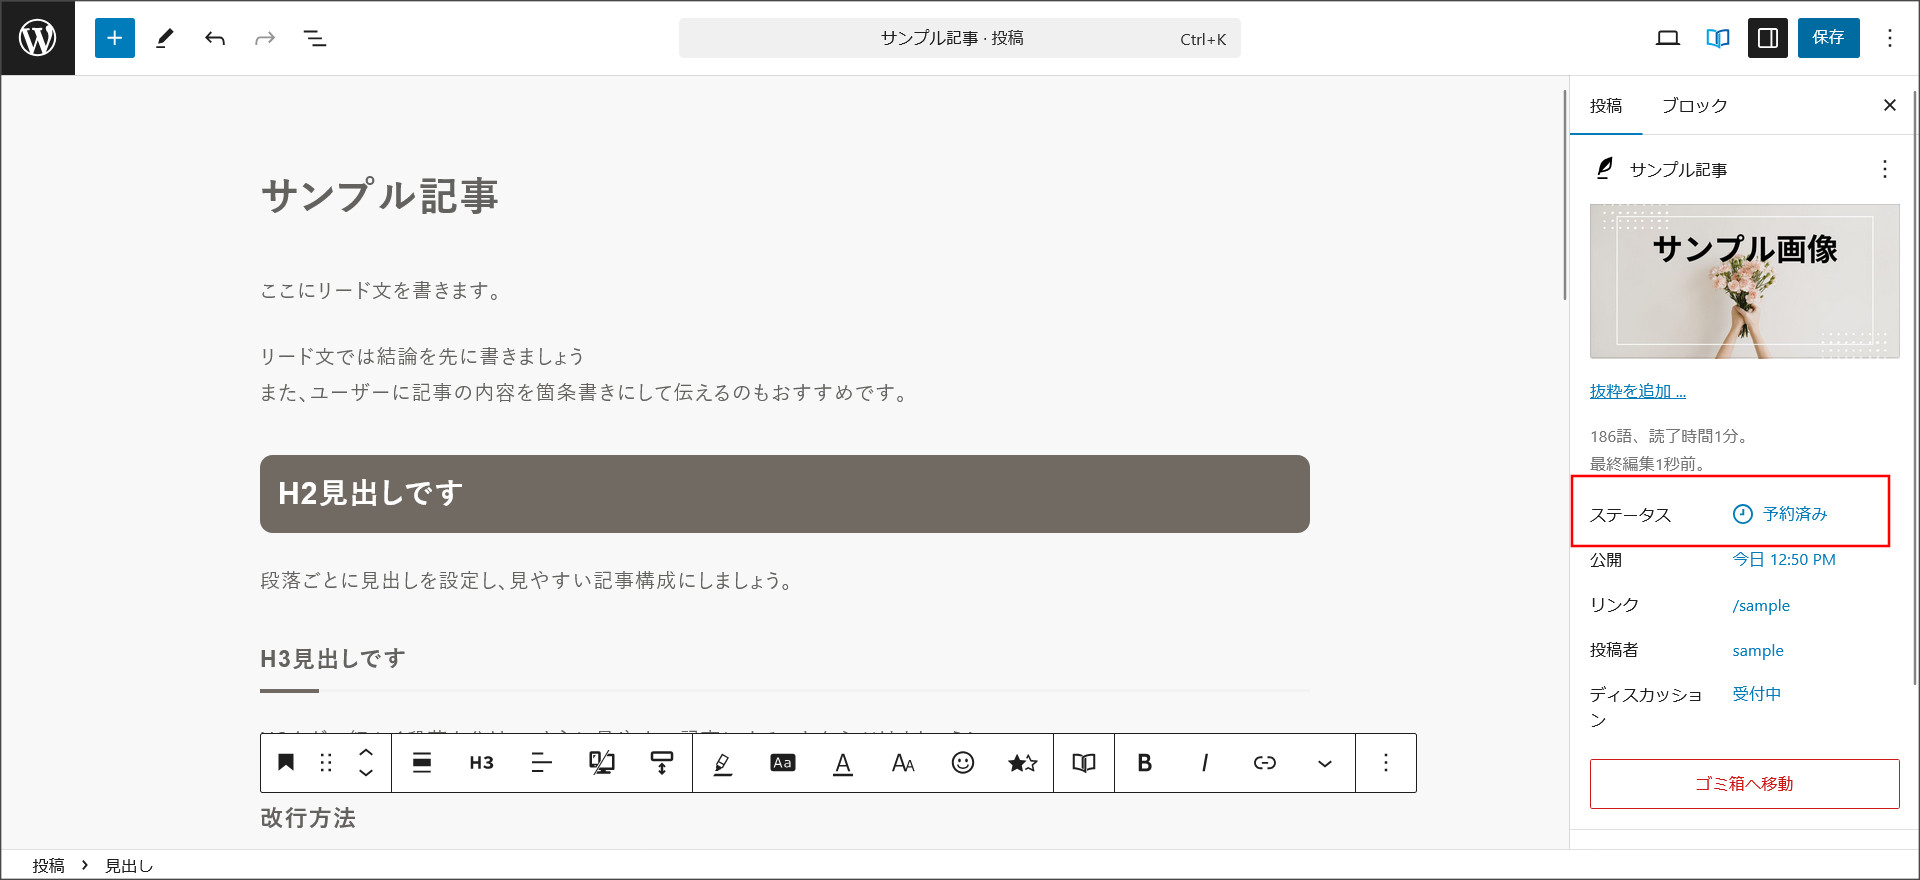This screenshot has width=1920, height=880.
Task: Click the device display restriction icon
Action: 602,763
